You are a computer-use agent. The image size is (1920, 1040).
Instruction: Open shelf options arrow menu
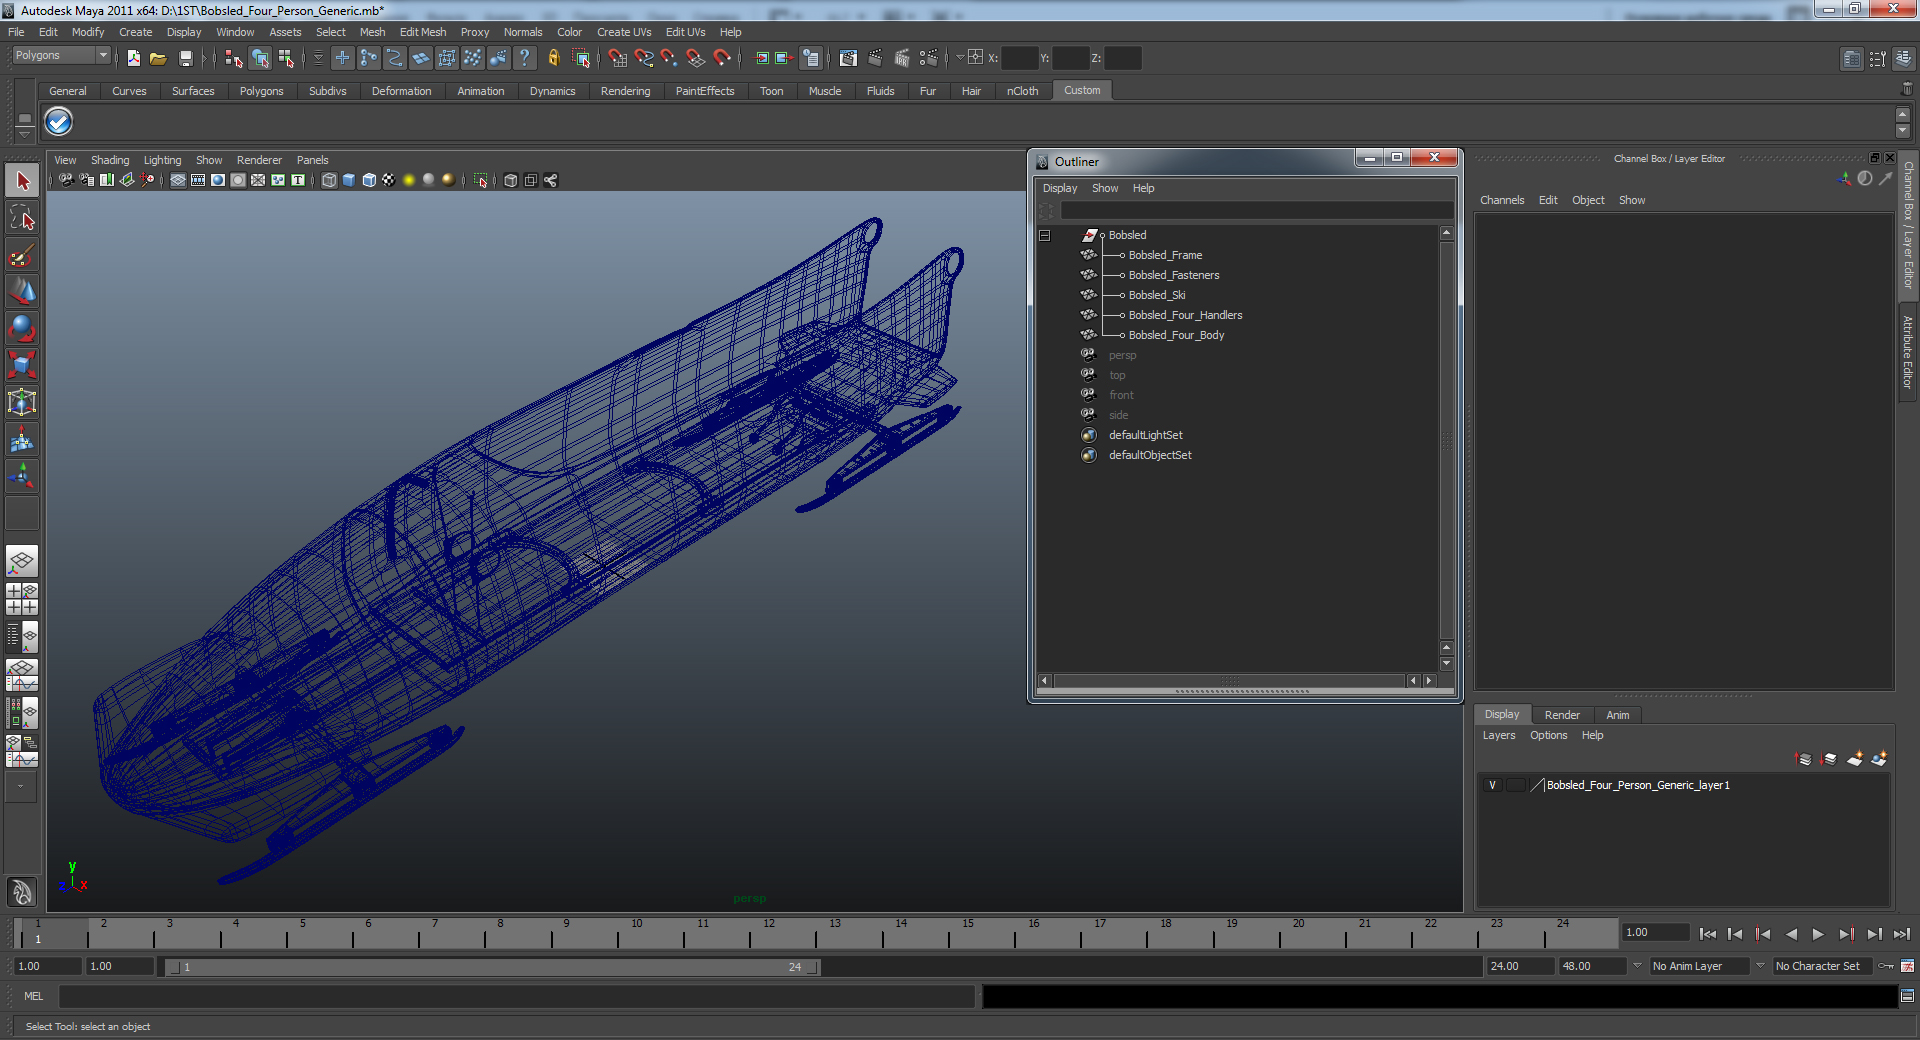point(24,133)
